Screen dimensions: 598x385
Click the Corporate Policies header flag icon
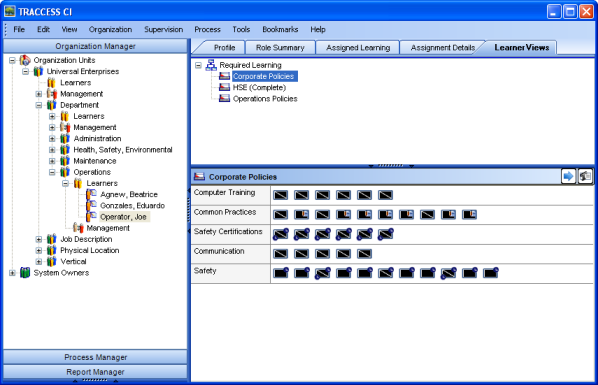[199, 177]
